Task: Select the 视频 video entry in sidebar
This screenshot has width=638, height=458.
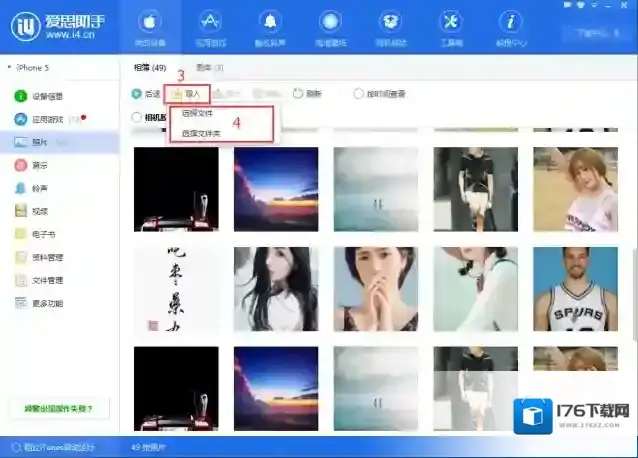Action: 31,211
